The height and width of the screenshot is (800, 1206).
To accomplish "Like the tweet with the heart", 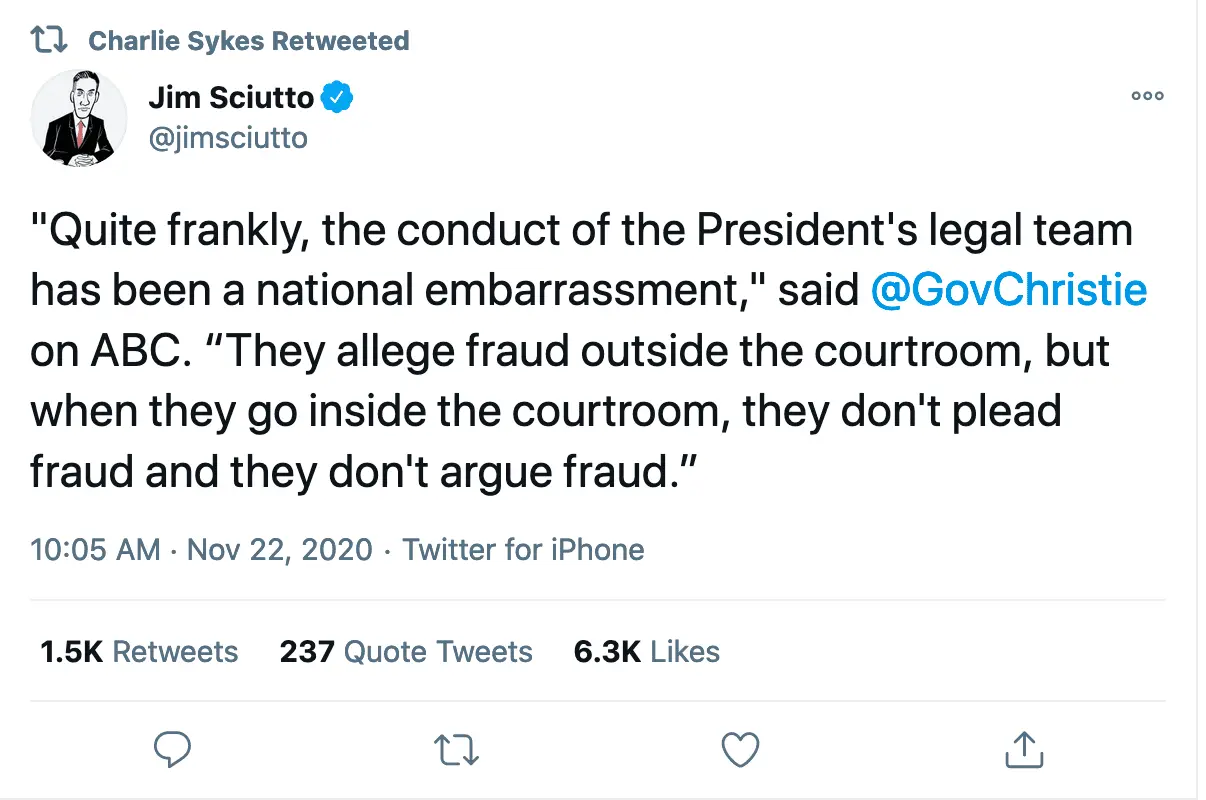I will click(x=741, y=748).
